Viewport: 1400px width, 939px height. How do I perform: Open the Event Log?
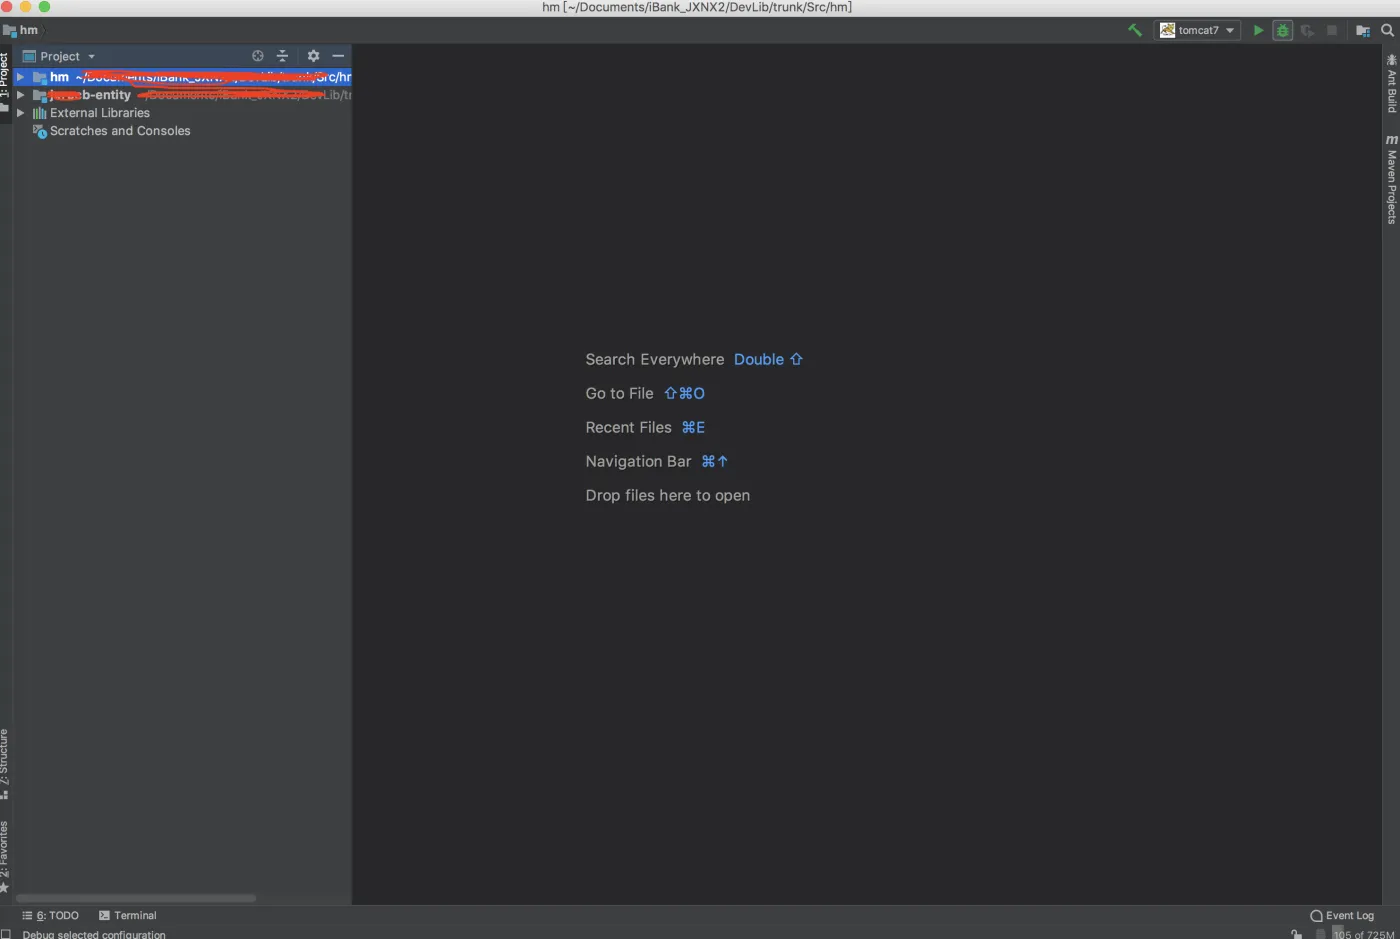click(1342, 915)
